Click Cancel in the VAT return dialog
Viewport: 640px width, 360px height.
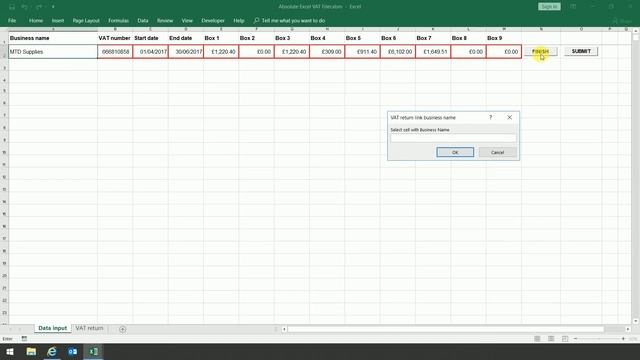coord(497,152)
